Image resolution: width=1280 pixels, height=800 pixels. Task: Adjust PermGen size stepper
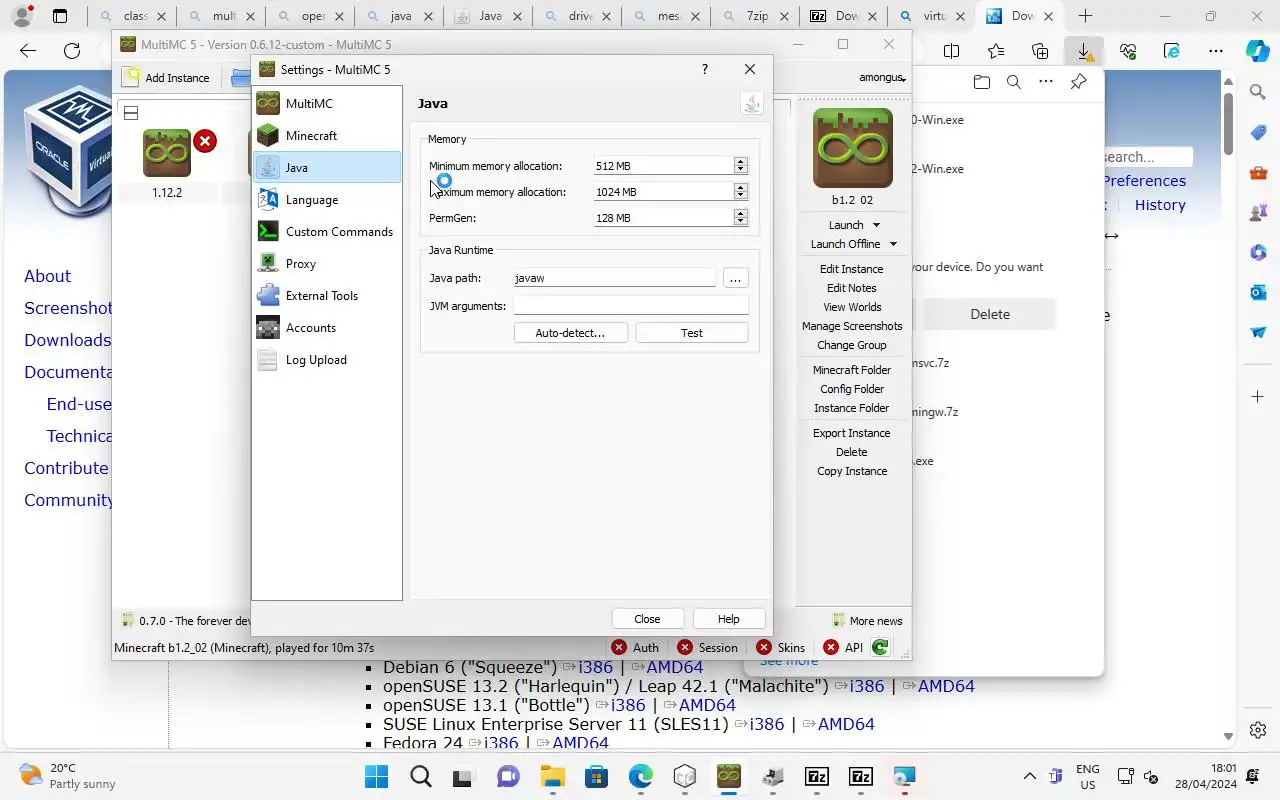coord(740,218)
